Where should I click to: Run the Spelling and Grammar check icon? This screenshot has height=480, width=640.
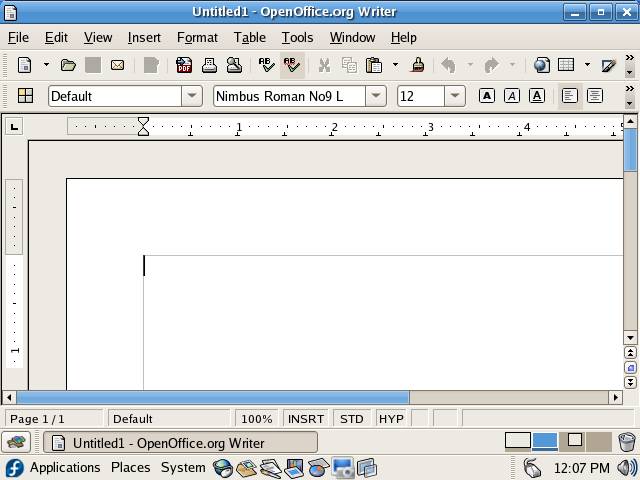point(267,65)
